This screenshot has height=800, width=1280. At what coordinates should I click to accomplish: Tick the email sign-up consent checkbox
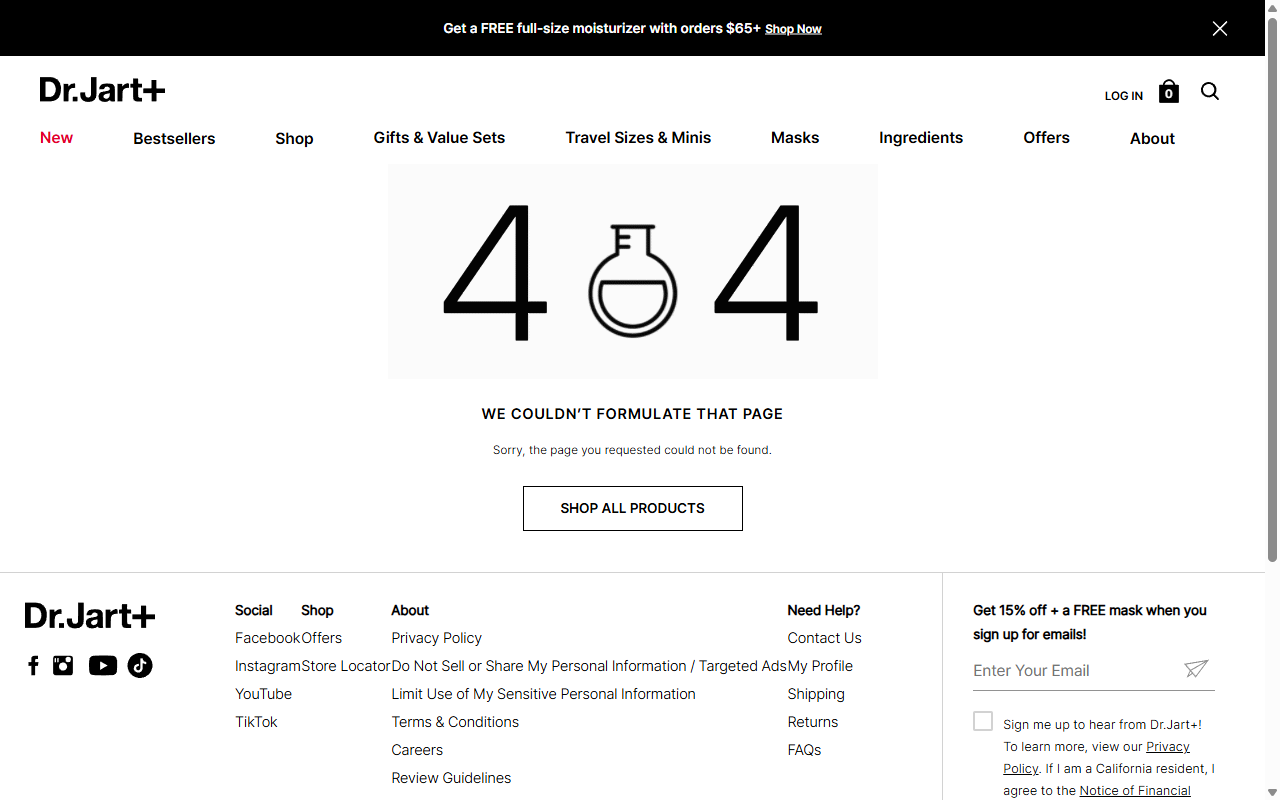[x=983, y=722]
